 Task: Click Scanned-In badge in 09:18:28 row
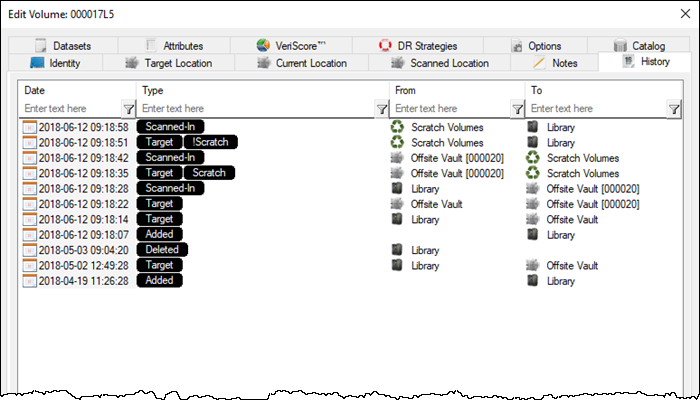[170, 188]
